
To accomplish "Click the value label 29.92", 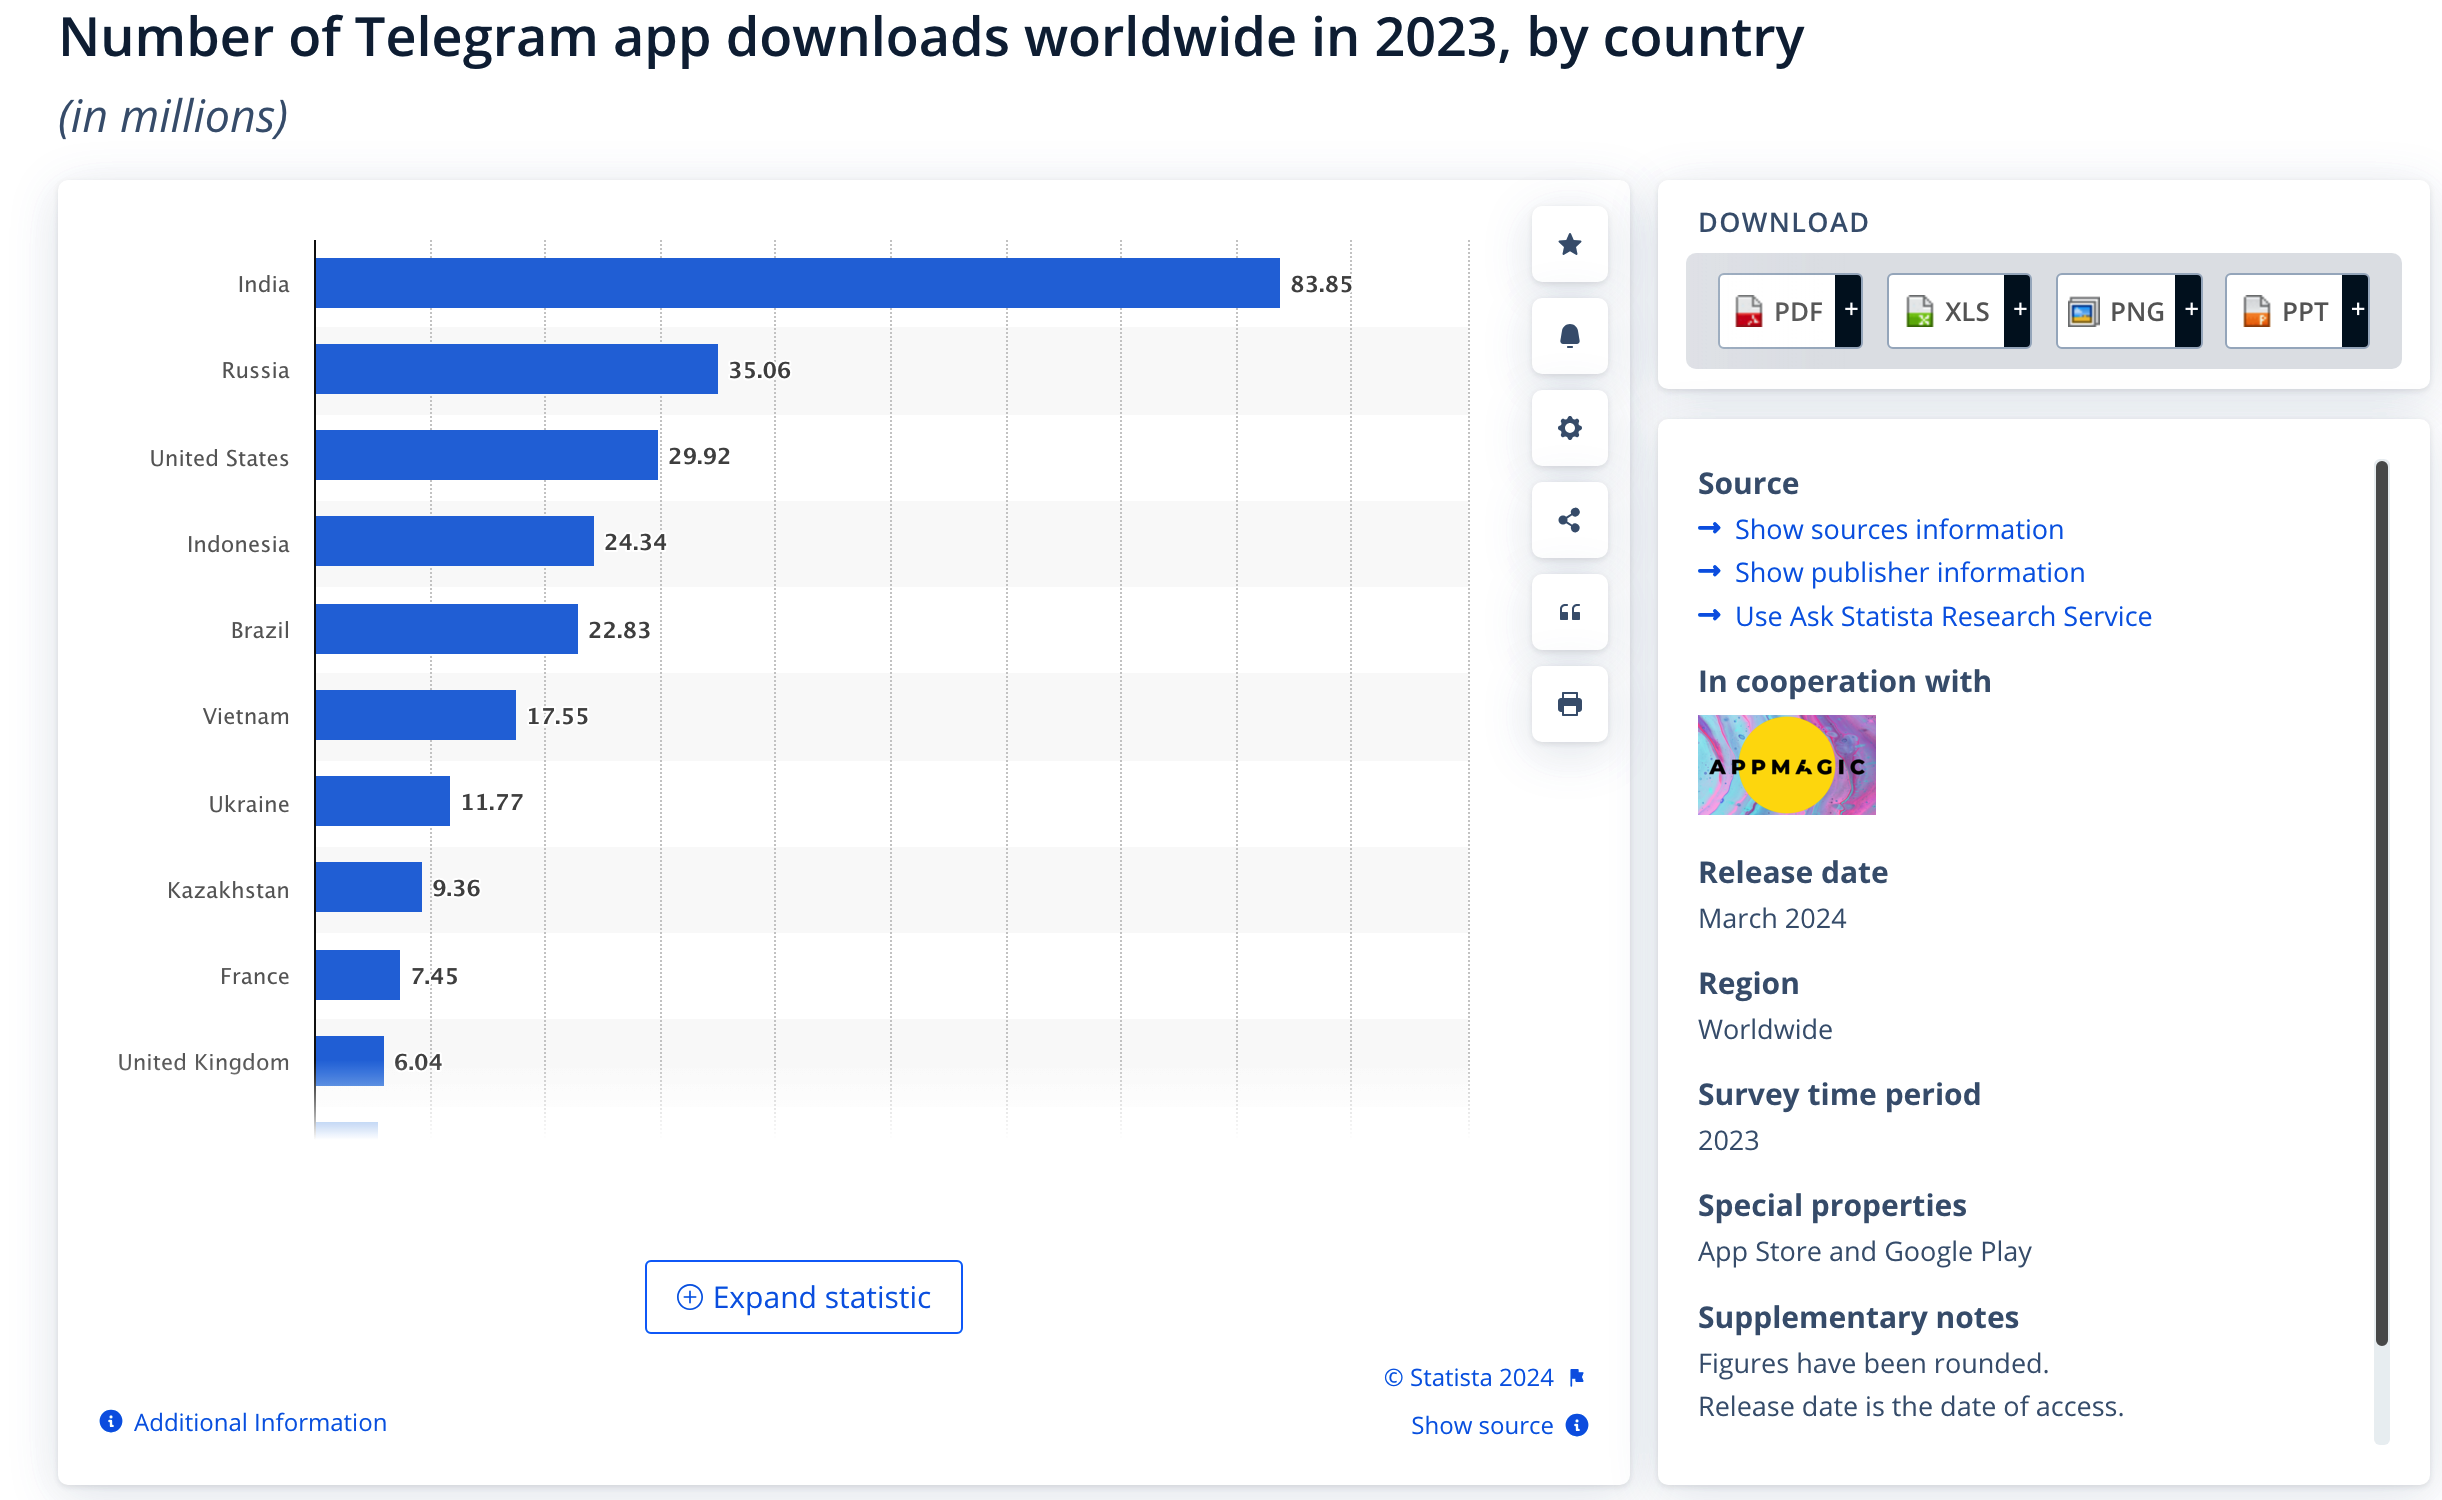I will 699,456.
